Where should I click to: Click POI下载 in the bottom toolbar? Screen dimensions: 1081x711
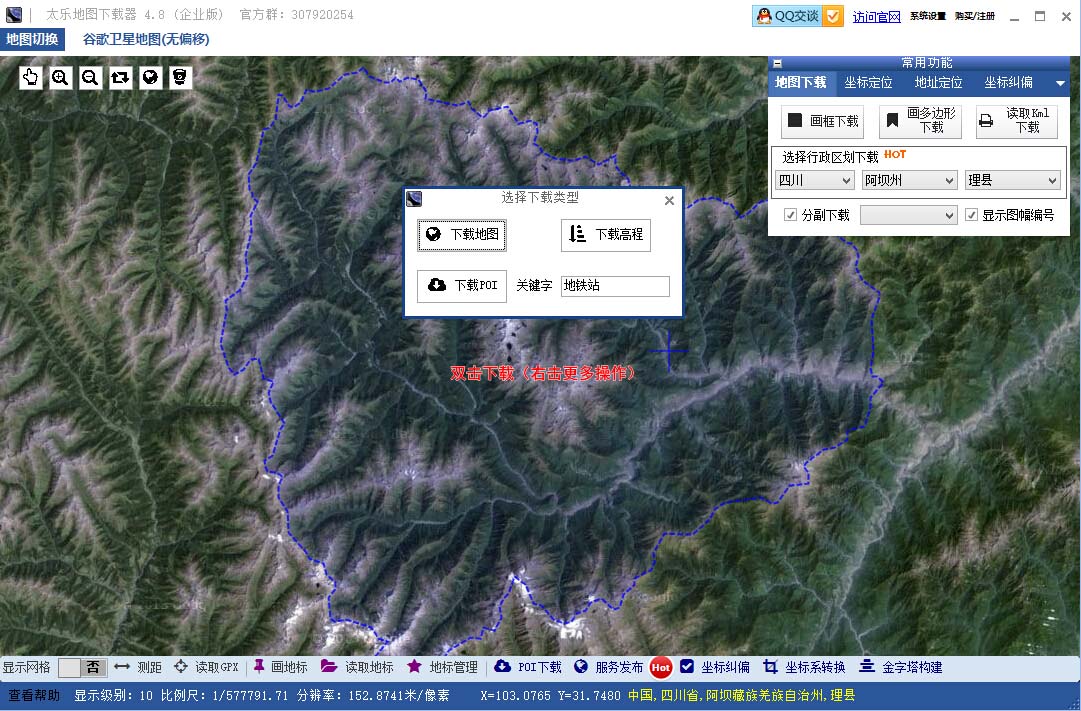(528, 667)
